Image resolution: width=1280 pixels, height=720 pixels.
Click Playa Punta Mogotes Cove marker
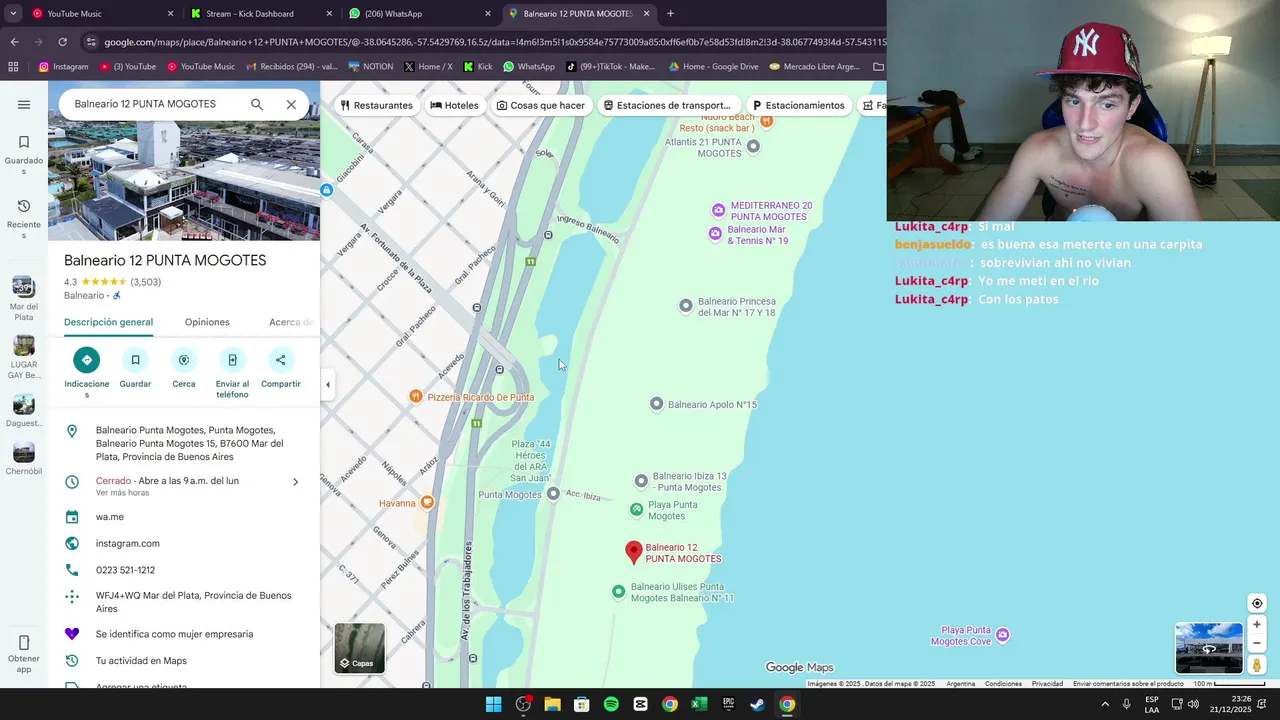click(x=1003, y=635)
